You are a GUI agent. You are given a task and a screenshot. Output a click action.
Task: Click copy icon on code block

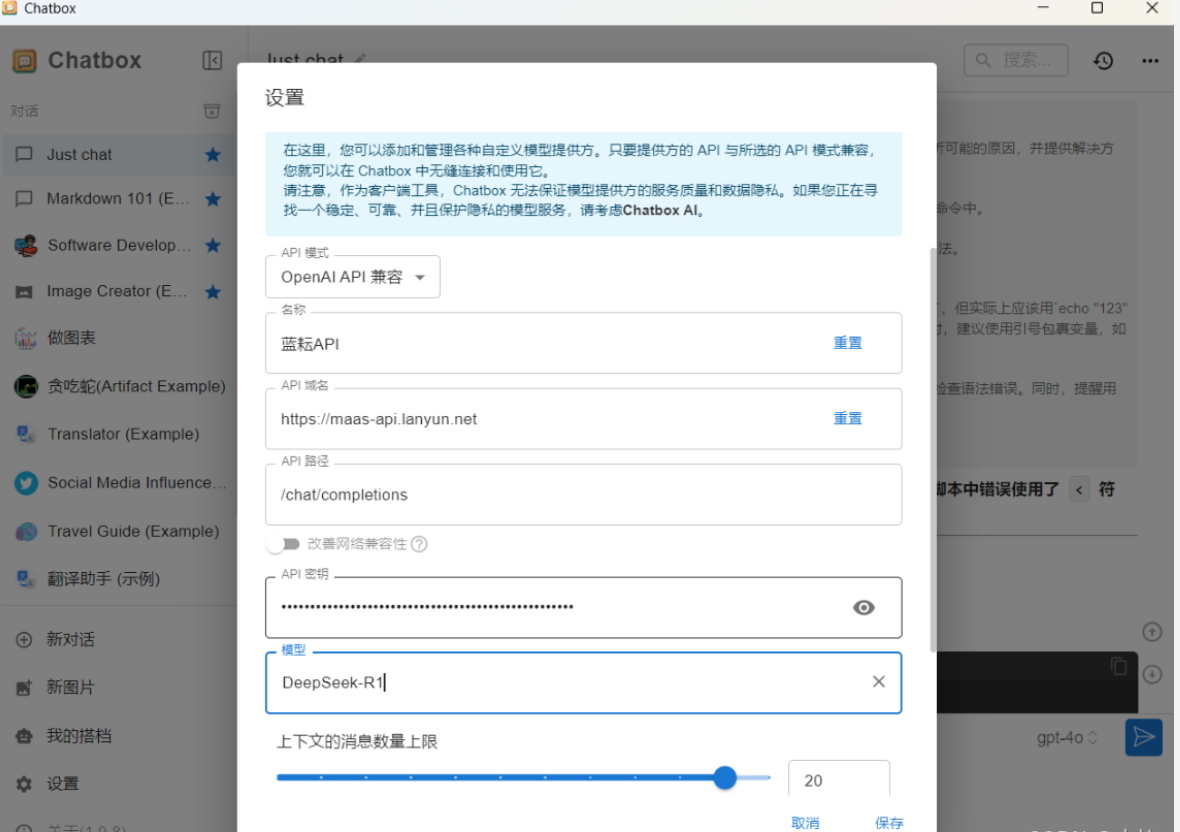pyautogui.click(x=1118, y=667)
